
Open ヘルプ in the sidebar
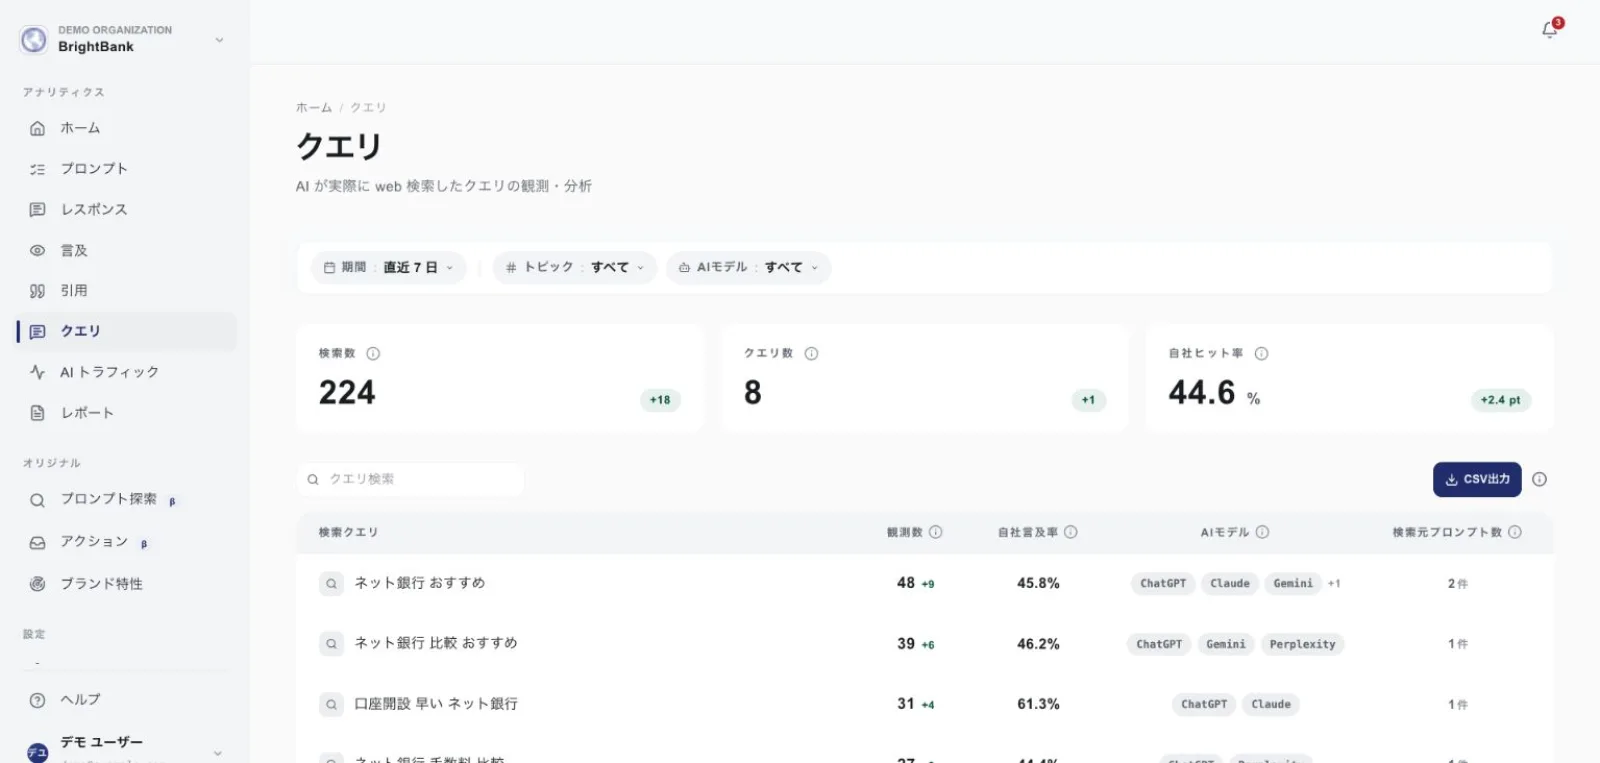127,700
